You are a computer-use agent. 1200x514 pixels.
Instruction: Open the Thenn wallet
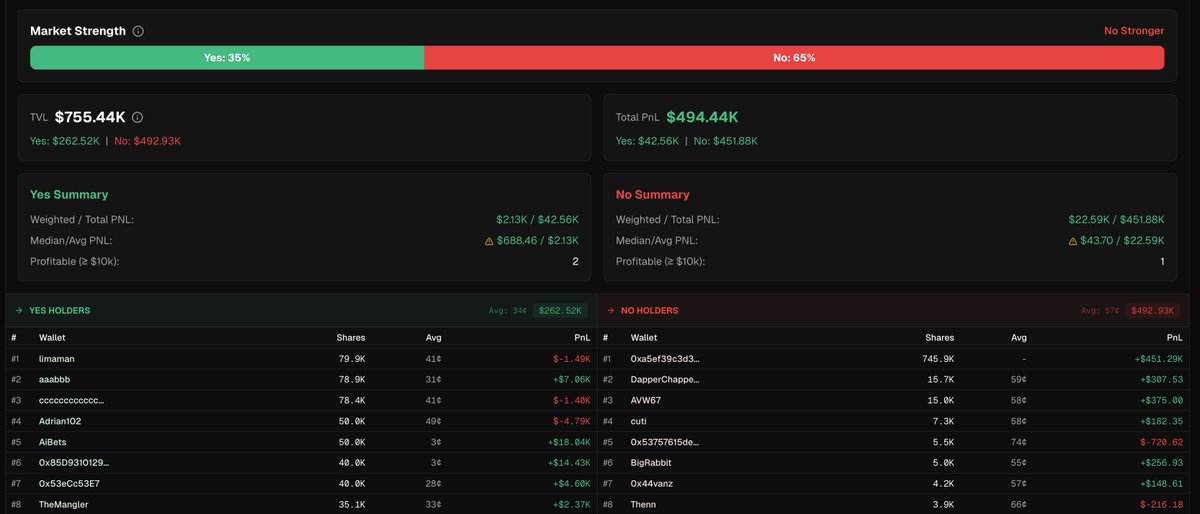[x=643, y=504]
